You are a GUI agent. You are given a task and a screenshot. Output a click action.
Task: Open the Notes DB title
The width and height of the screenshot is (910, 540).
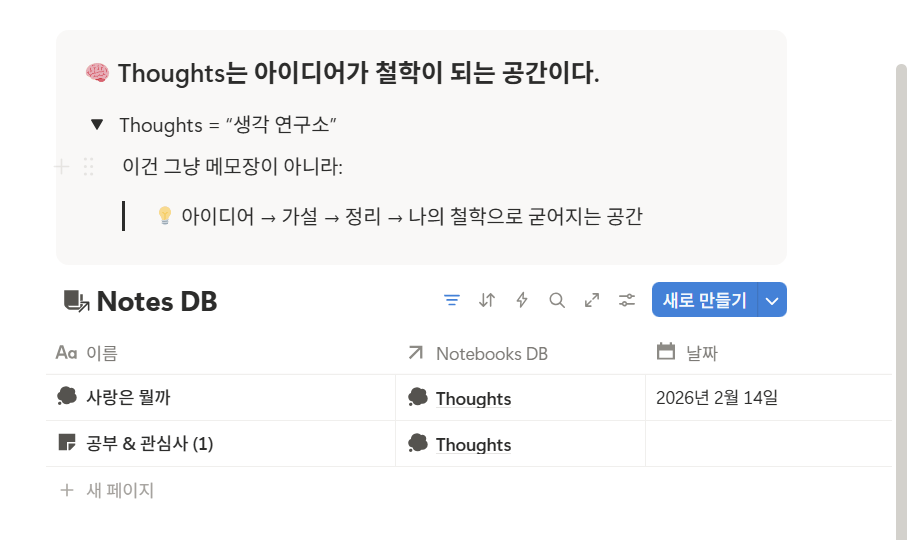156,301
